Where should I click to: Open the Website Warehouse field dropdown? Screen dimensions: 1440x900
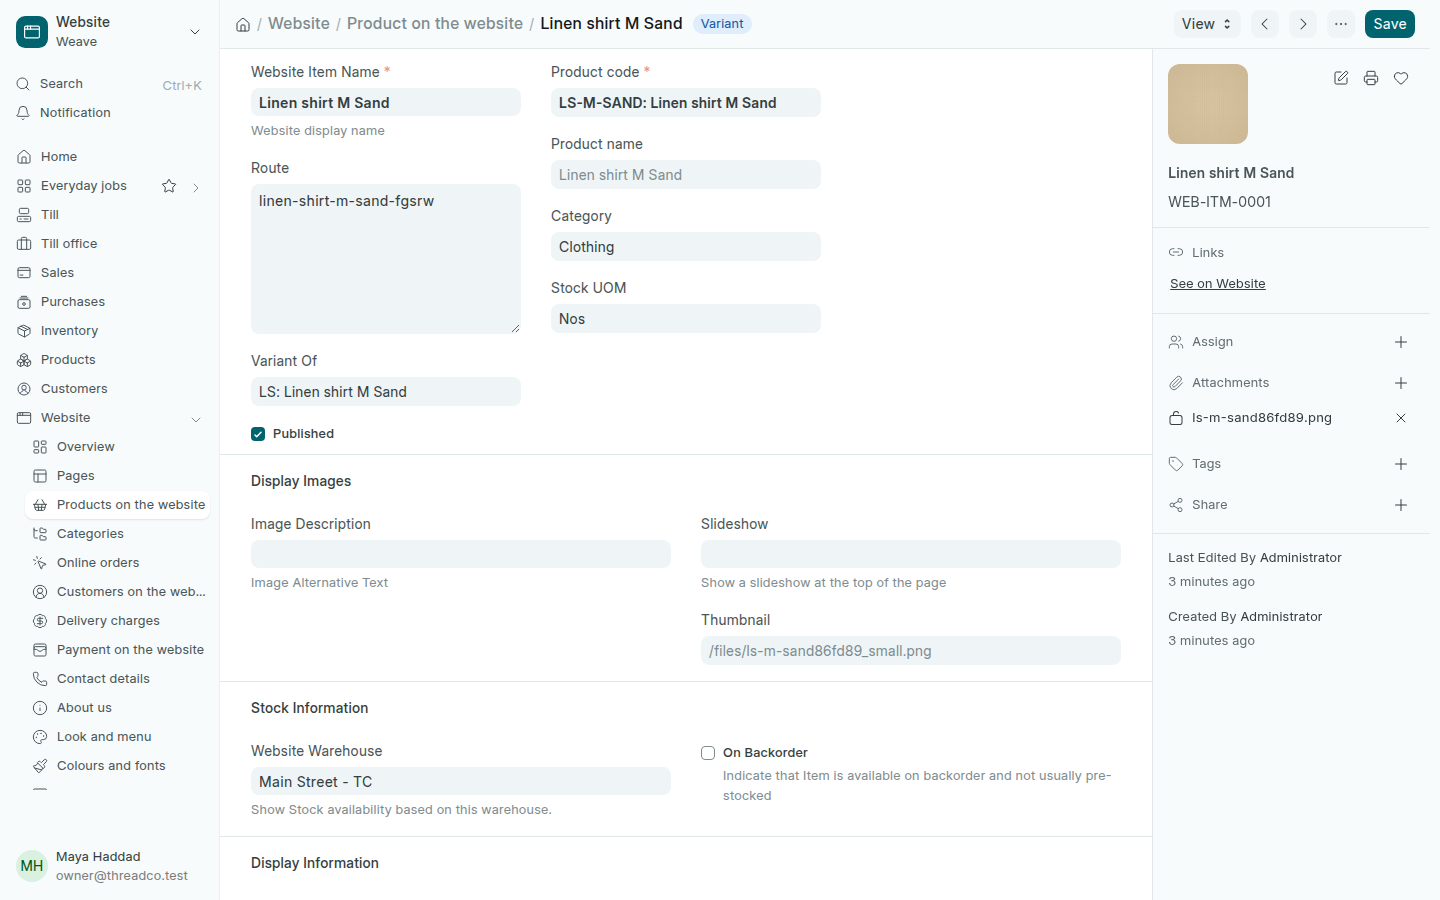461,781
